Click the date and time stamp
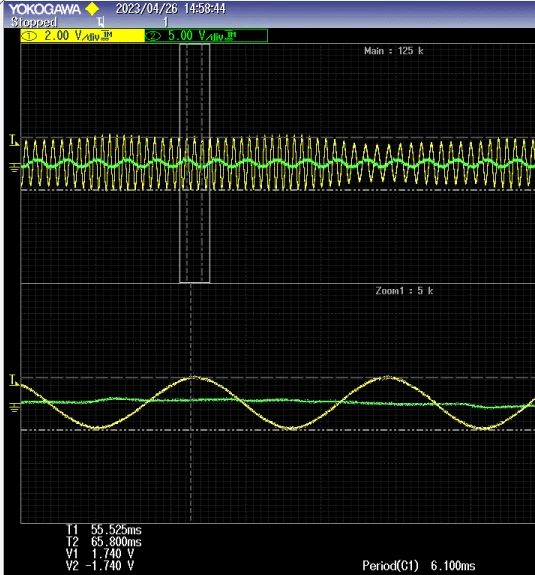This screenshot has height=575, width=535. tap(171, 9)
